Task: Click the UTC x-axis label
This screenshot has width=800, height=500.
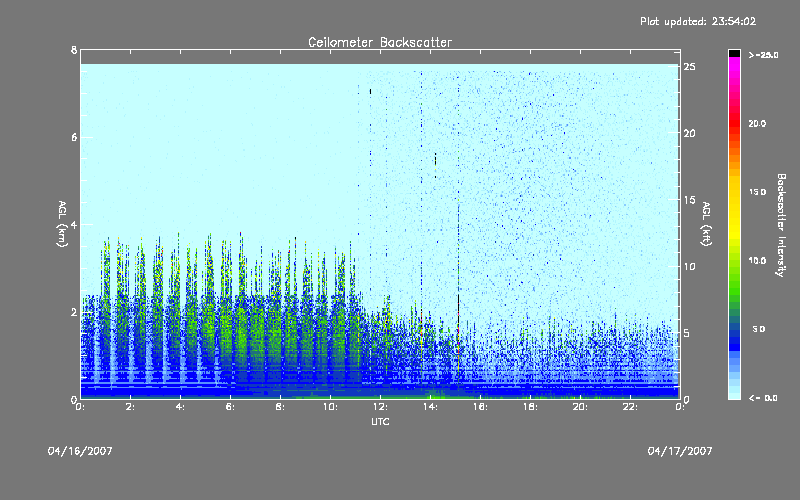Action: (x=380, y=421)
